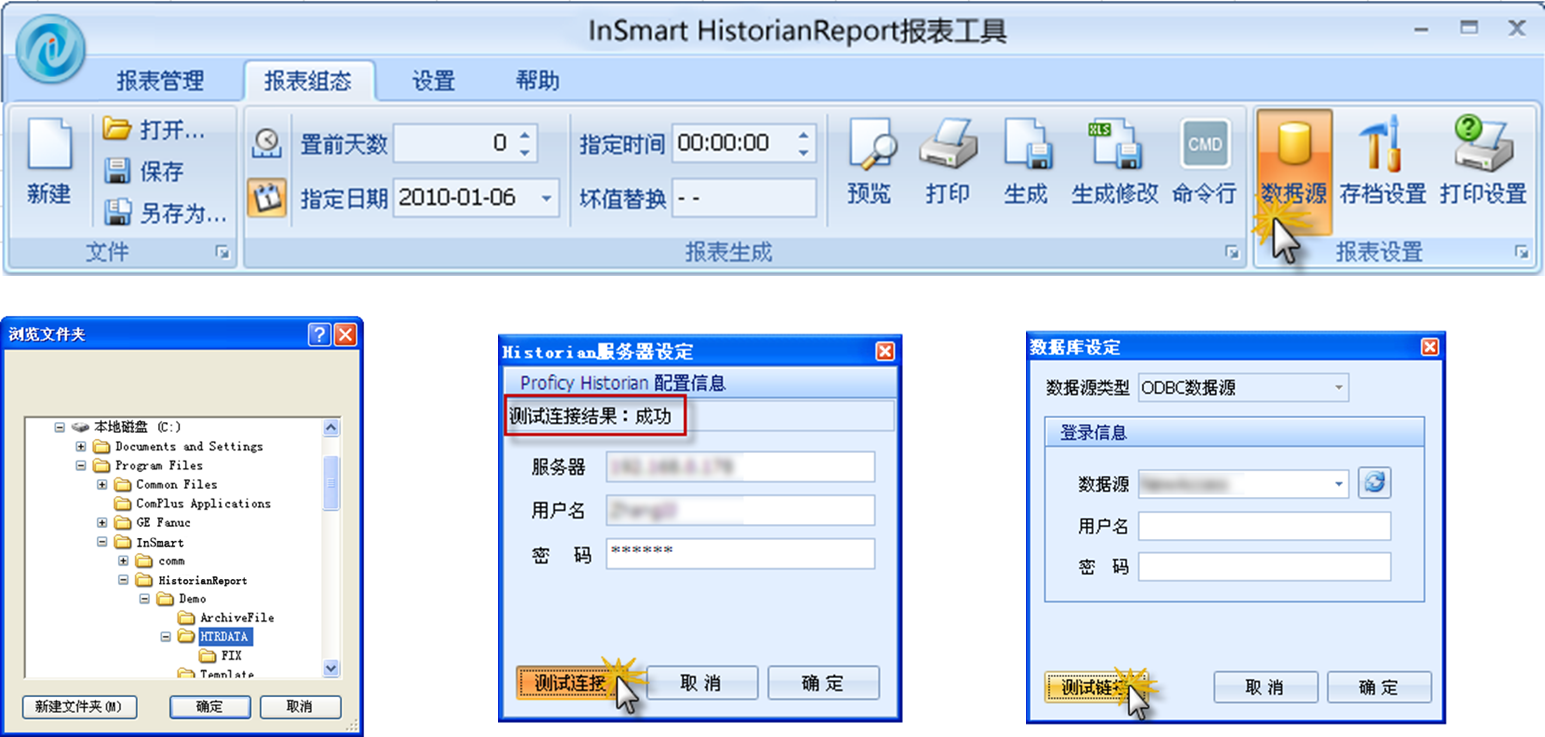This screenshot has height=737, width=1545.
Task: Select the ComPlus Applications folder
Action: (203, 504)
